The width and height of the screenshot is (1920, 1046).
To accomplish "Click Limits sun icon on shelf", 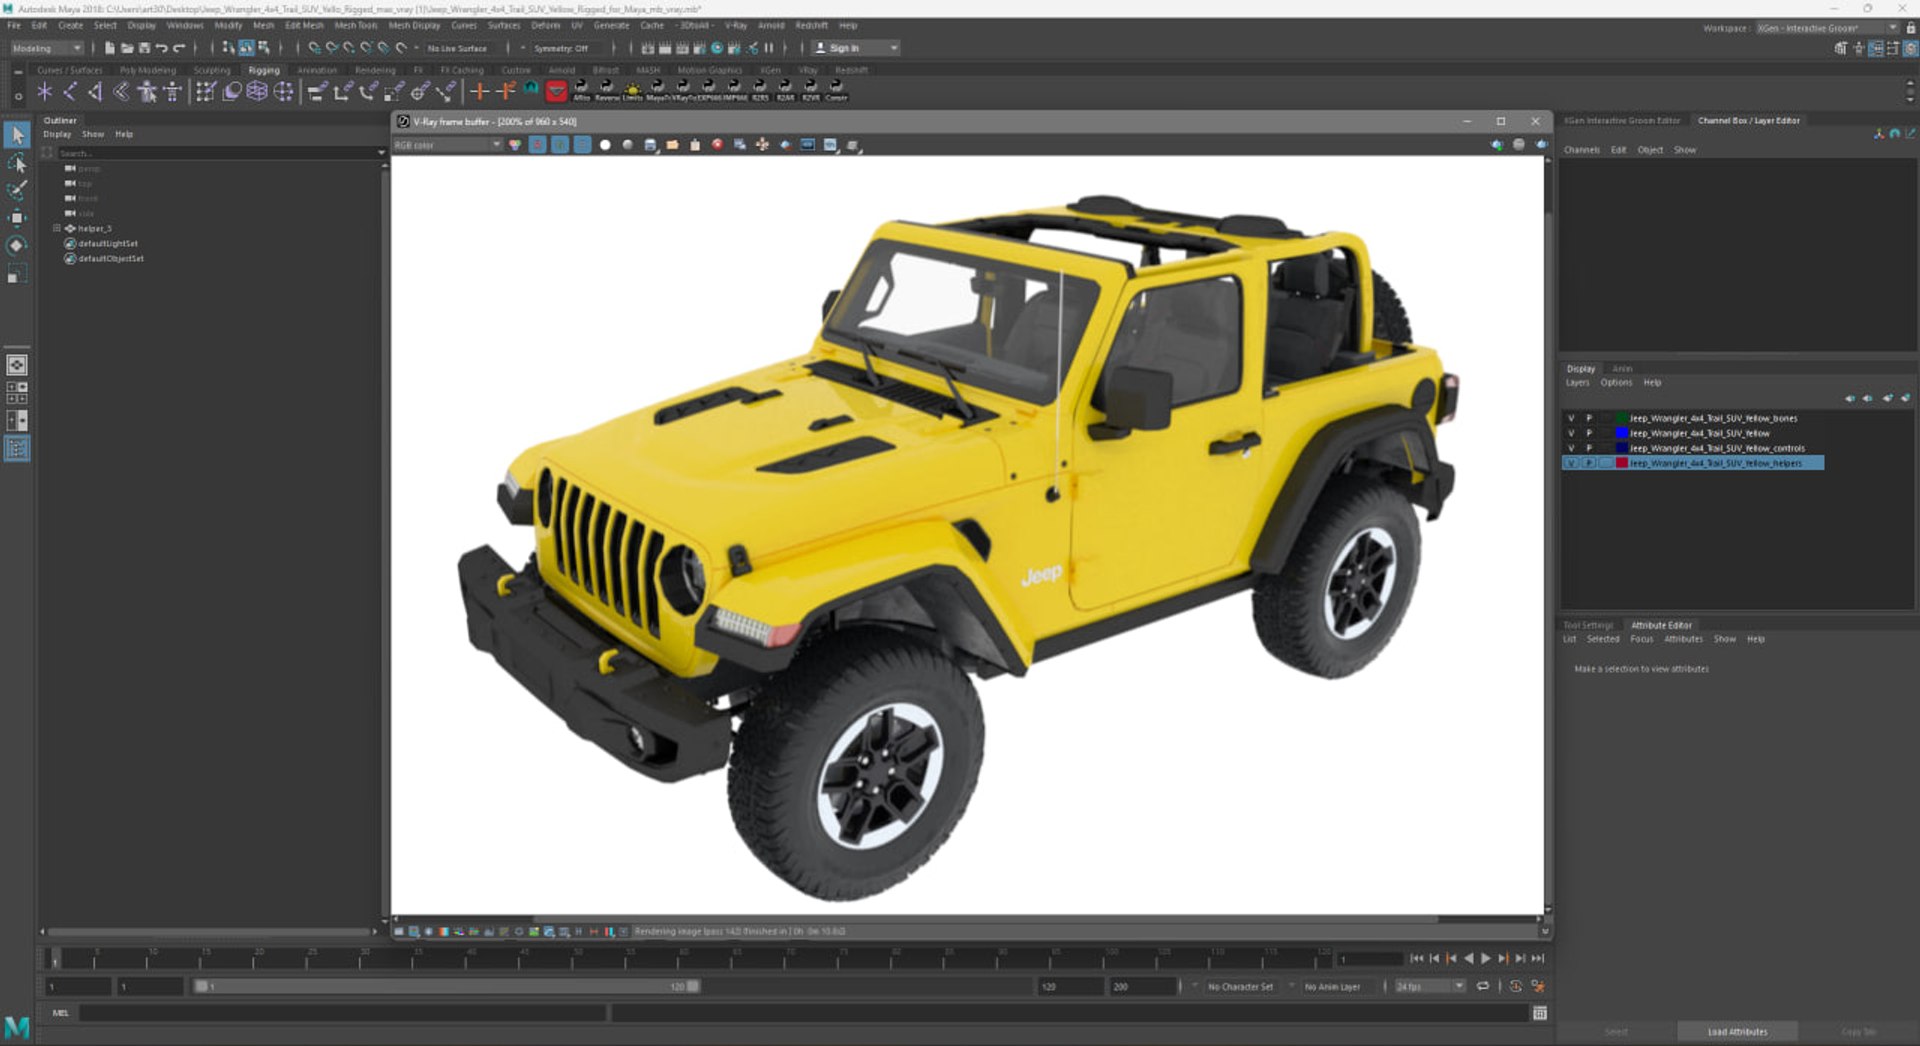I will (632, 91).
